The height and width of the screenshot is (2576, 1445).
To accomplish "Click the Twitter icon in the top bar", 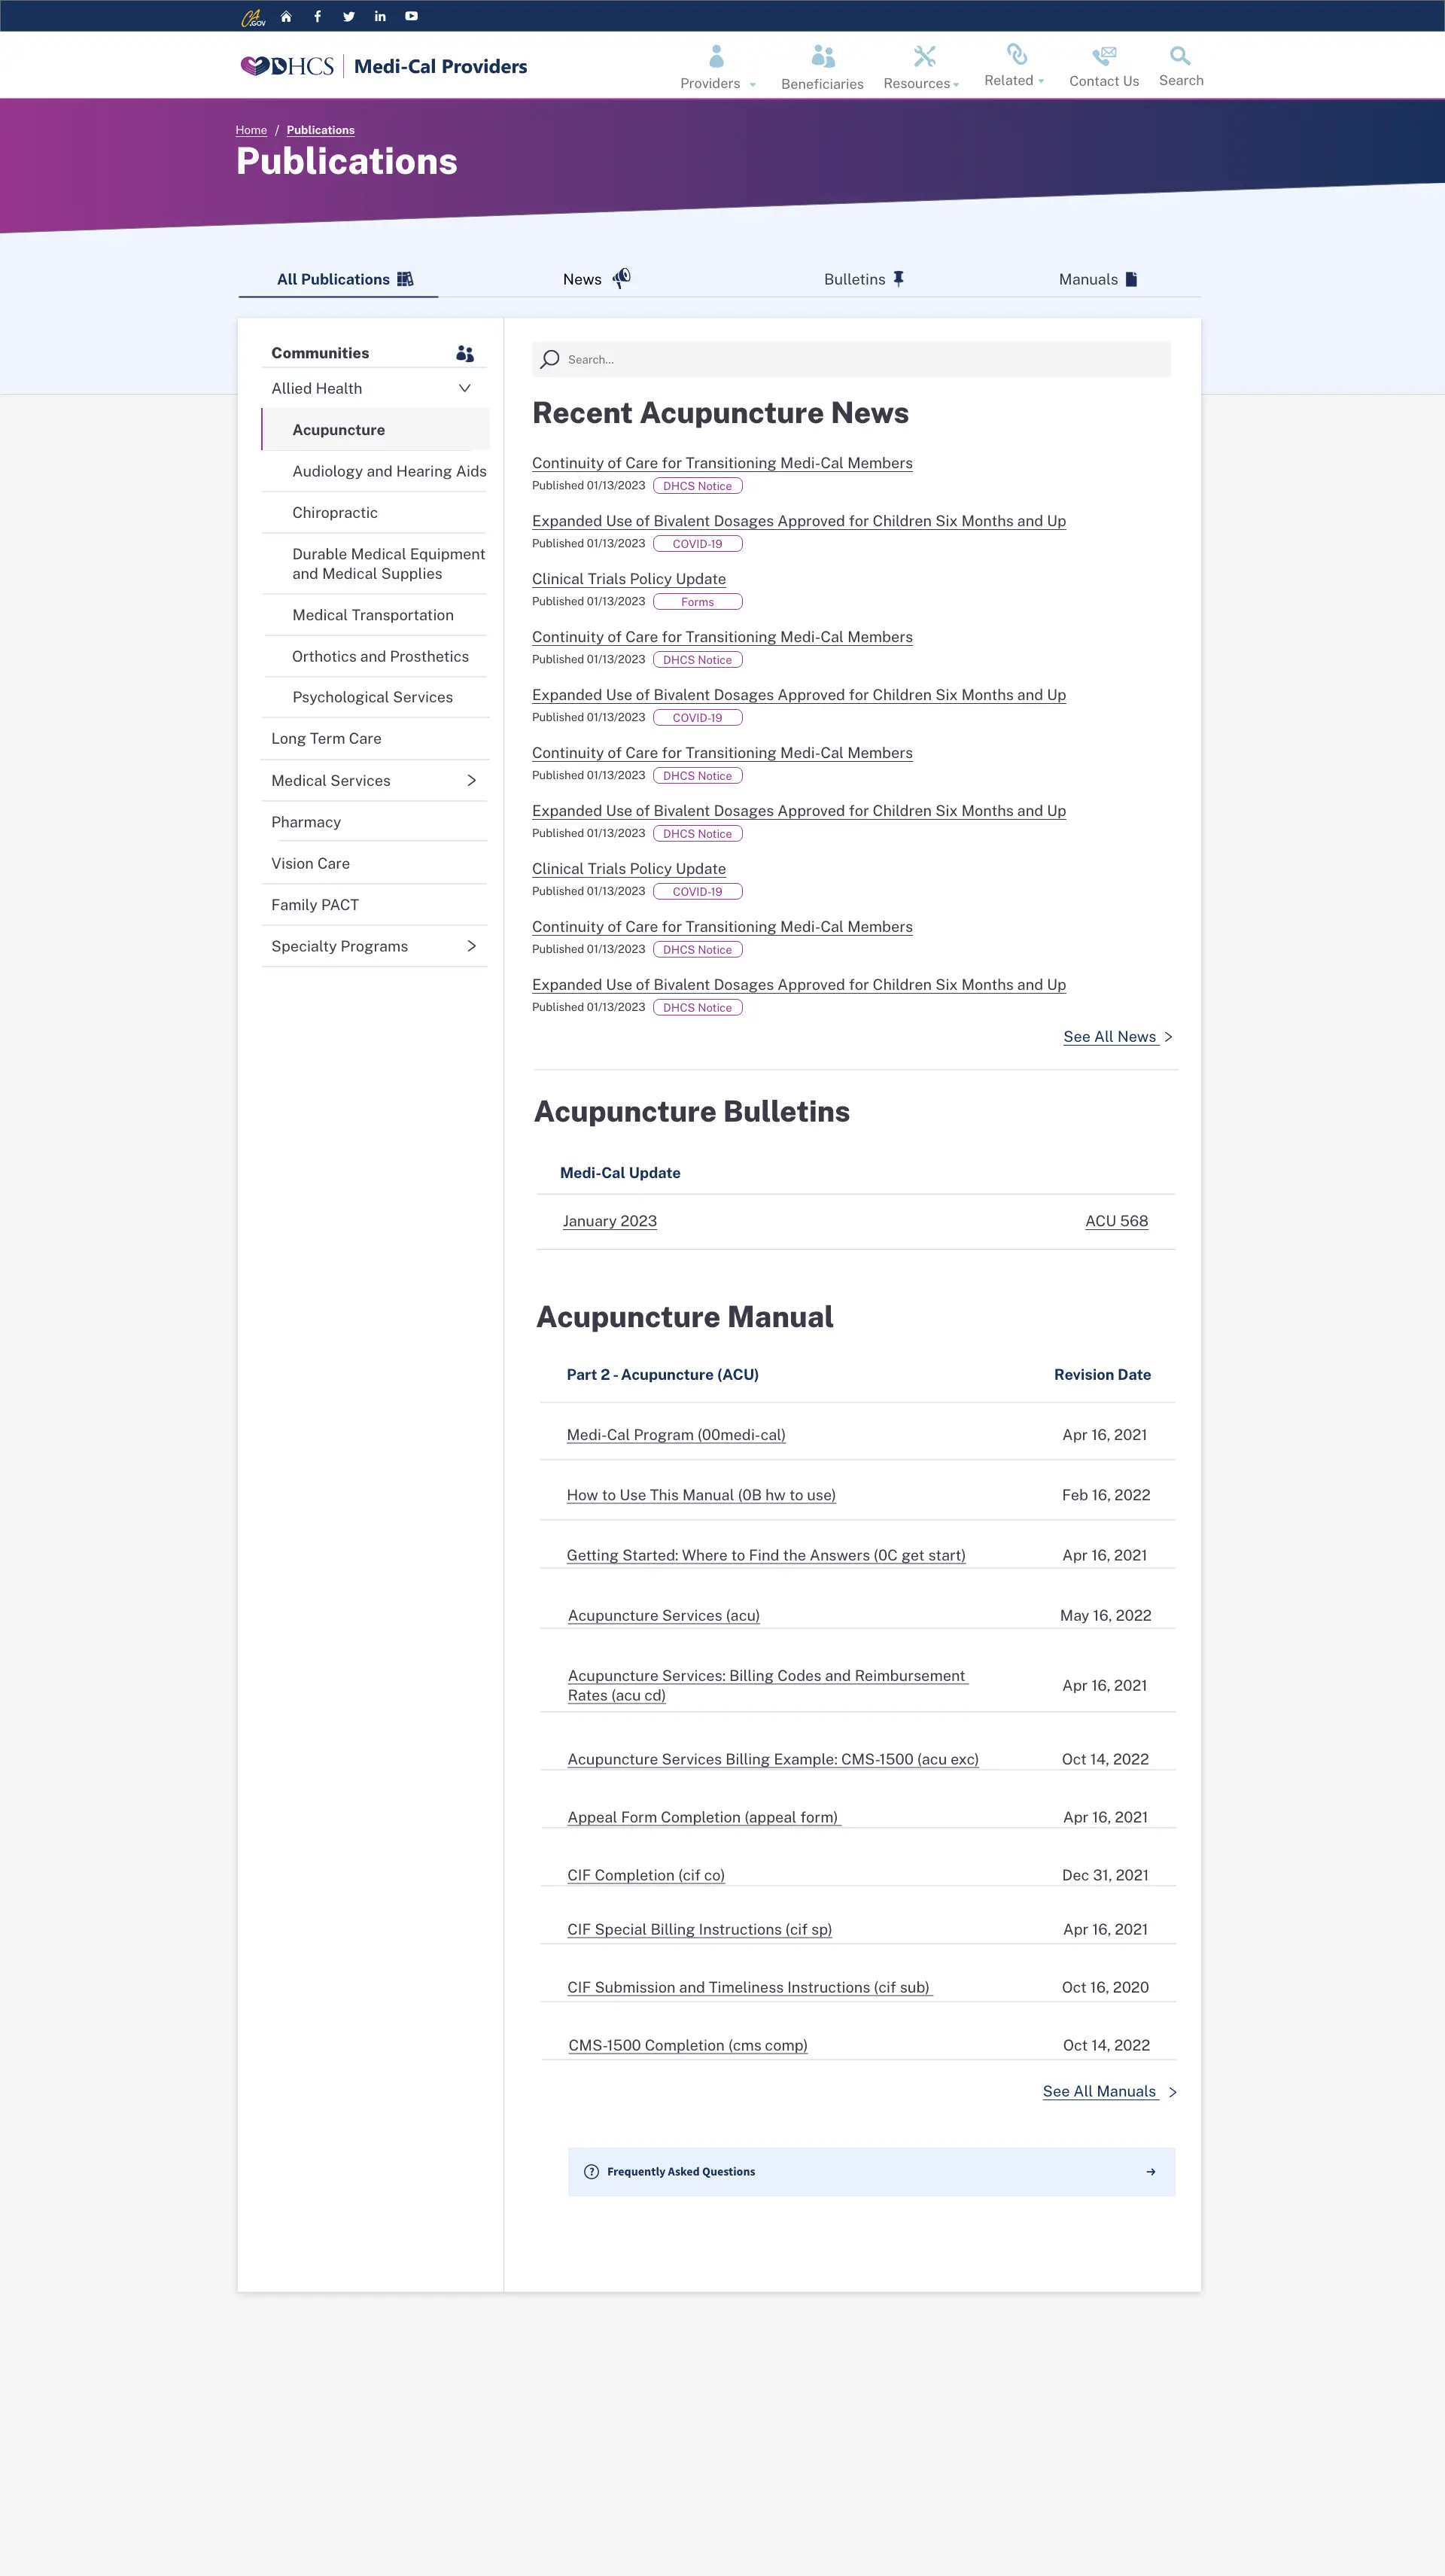I will [348, 16].
